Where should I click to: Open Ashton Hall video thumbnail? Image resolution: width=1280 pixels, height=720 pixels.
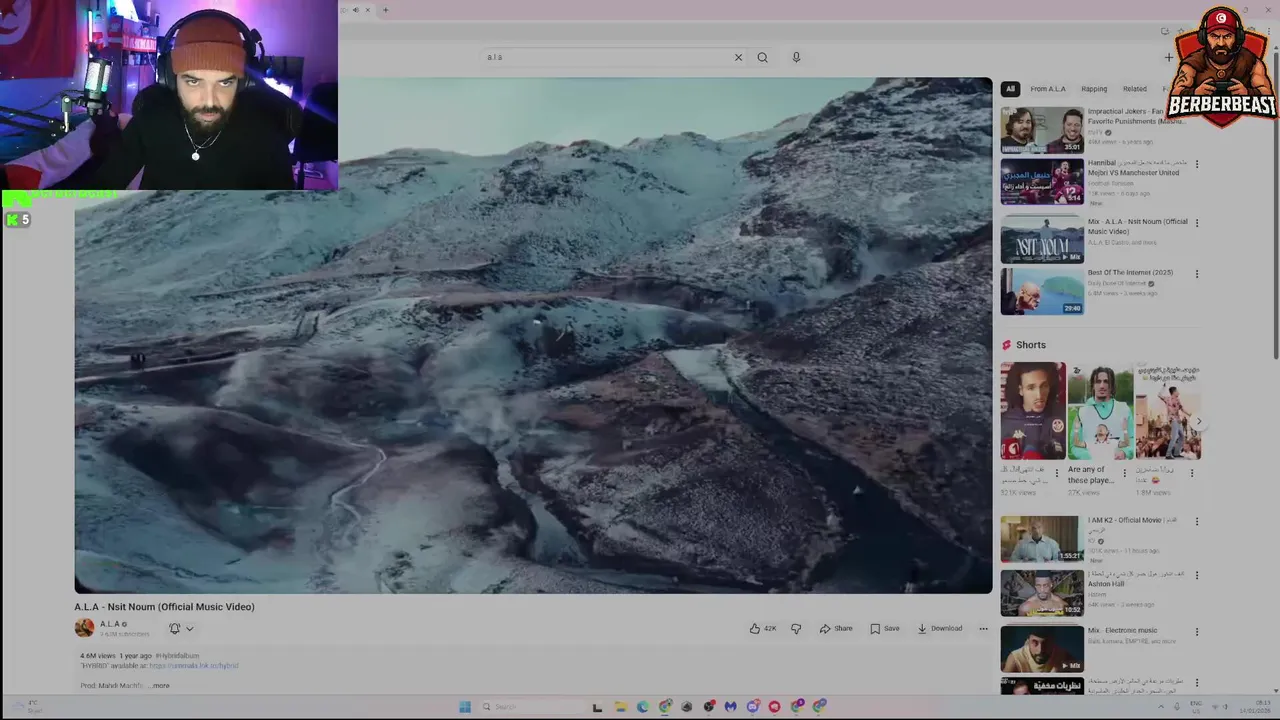coord(1042,593)
